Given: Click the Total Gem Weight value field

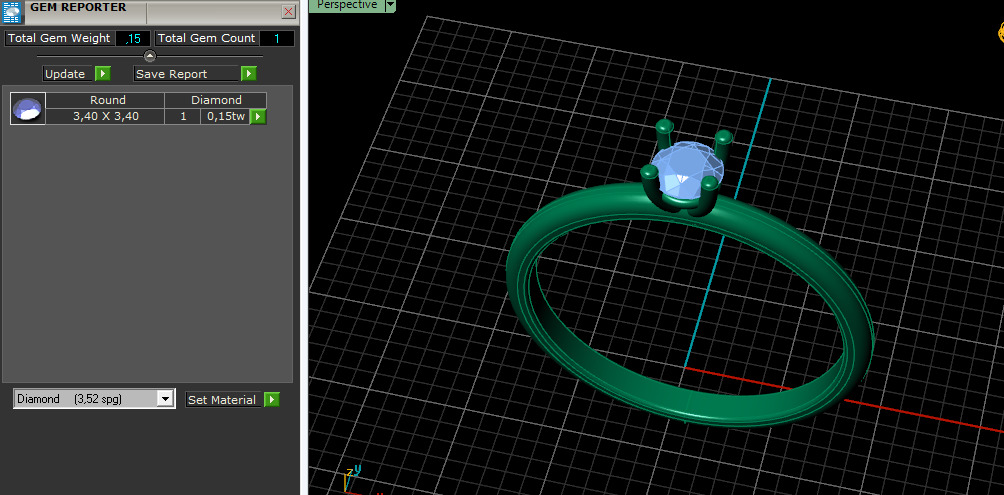Looking at the screenshot, I should tap(133, 38).
